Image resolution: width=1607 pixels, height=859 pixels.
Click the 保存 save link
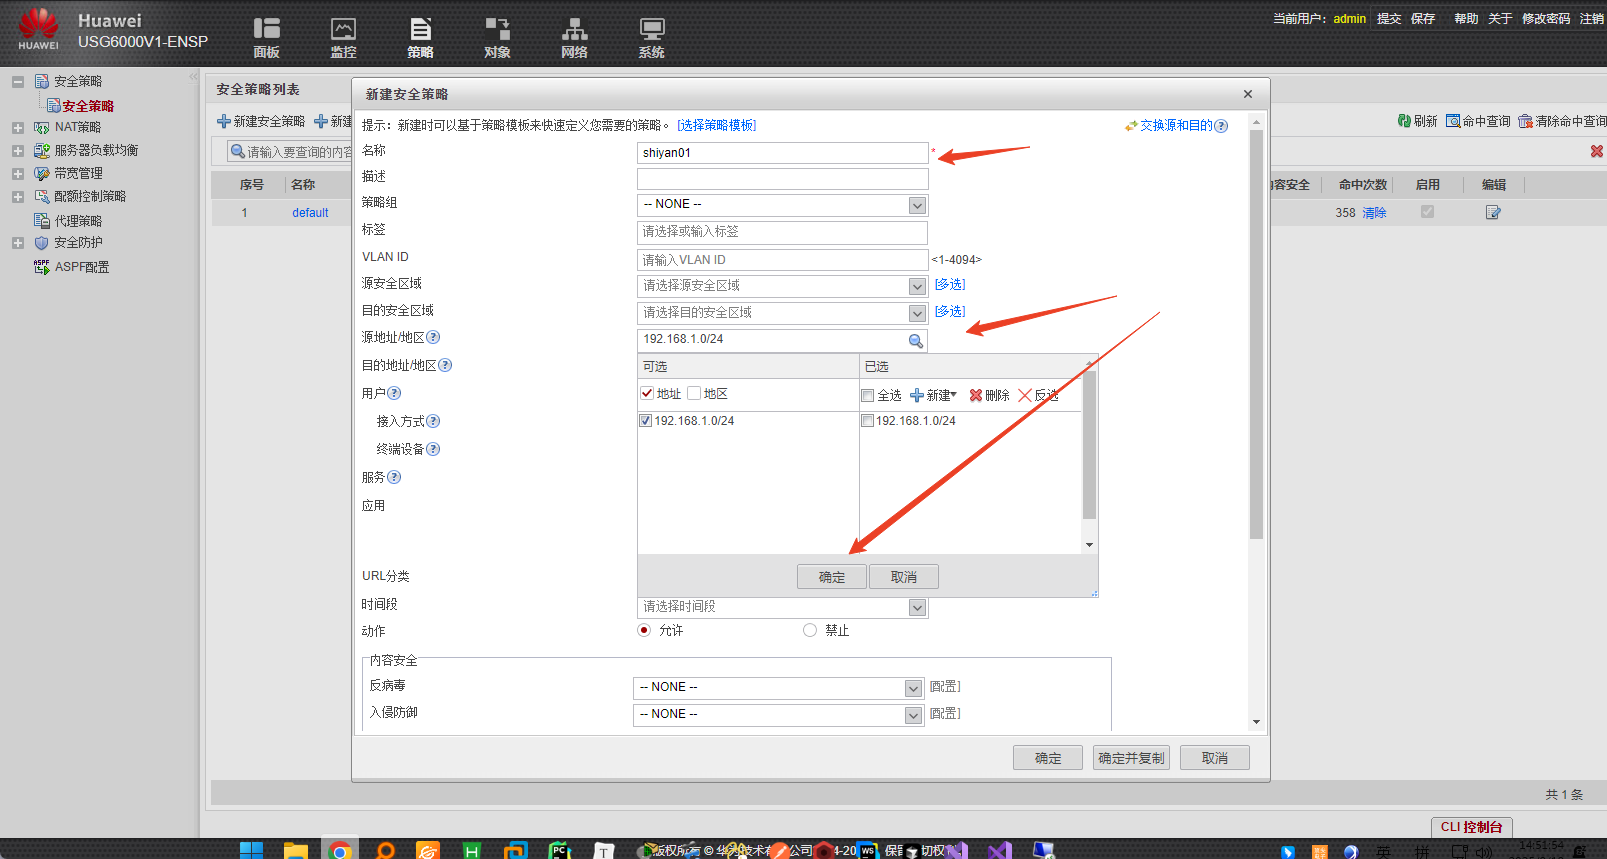click(1423, 19)
